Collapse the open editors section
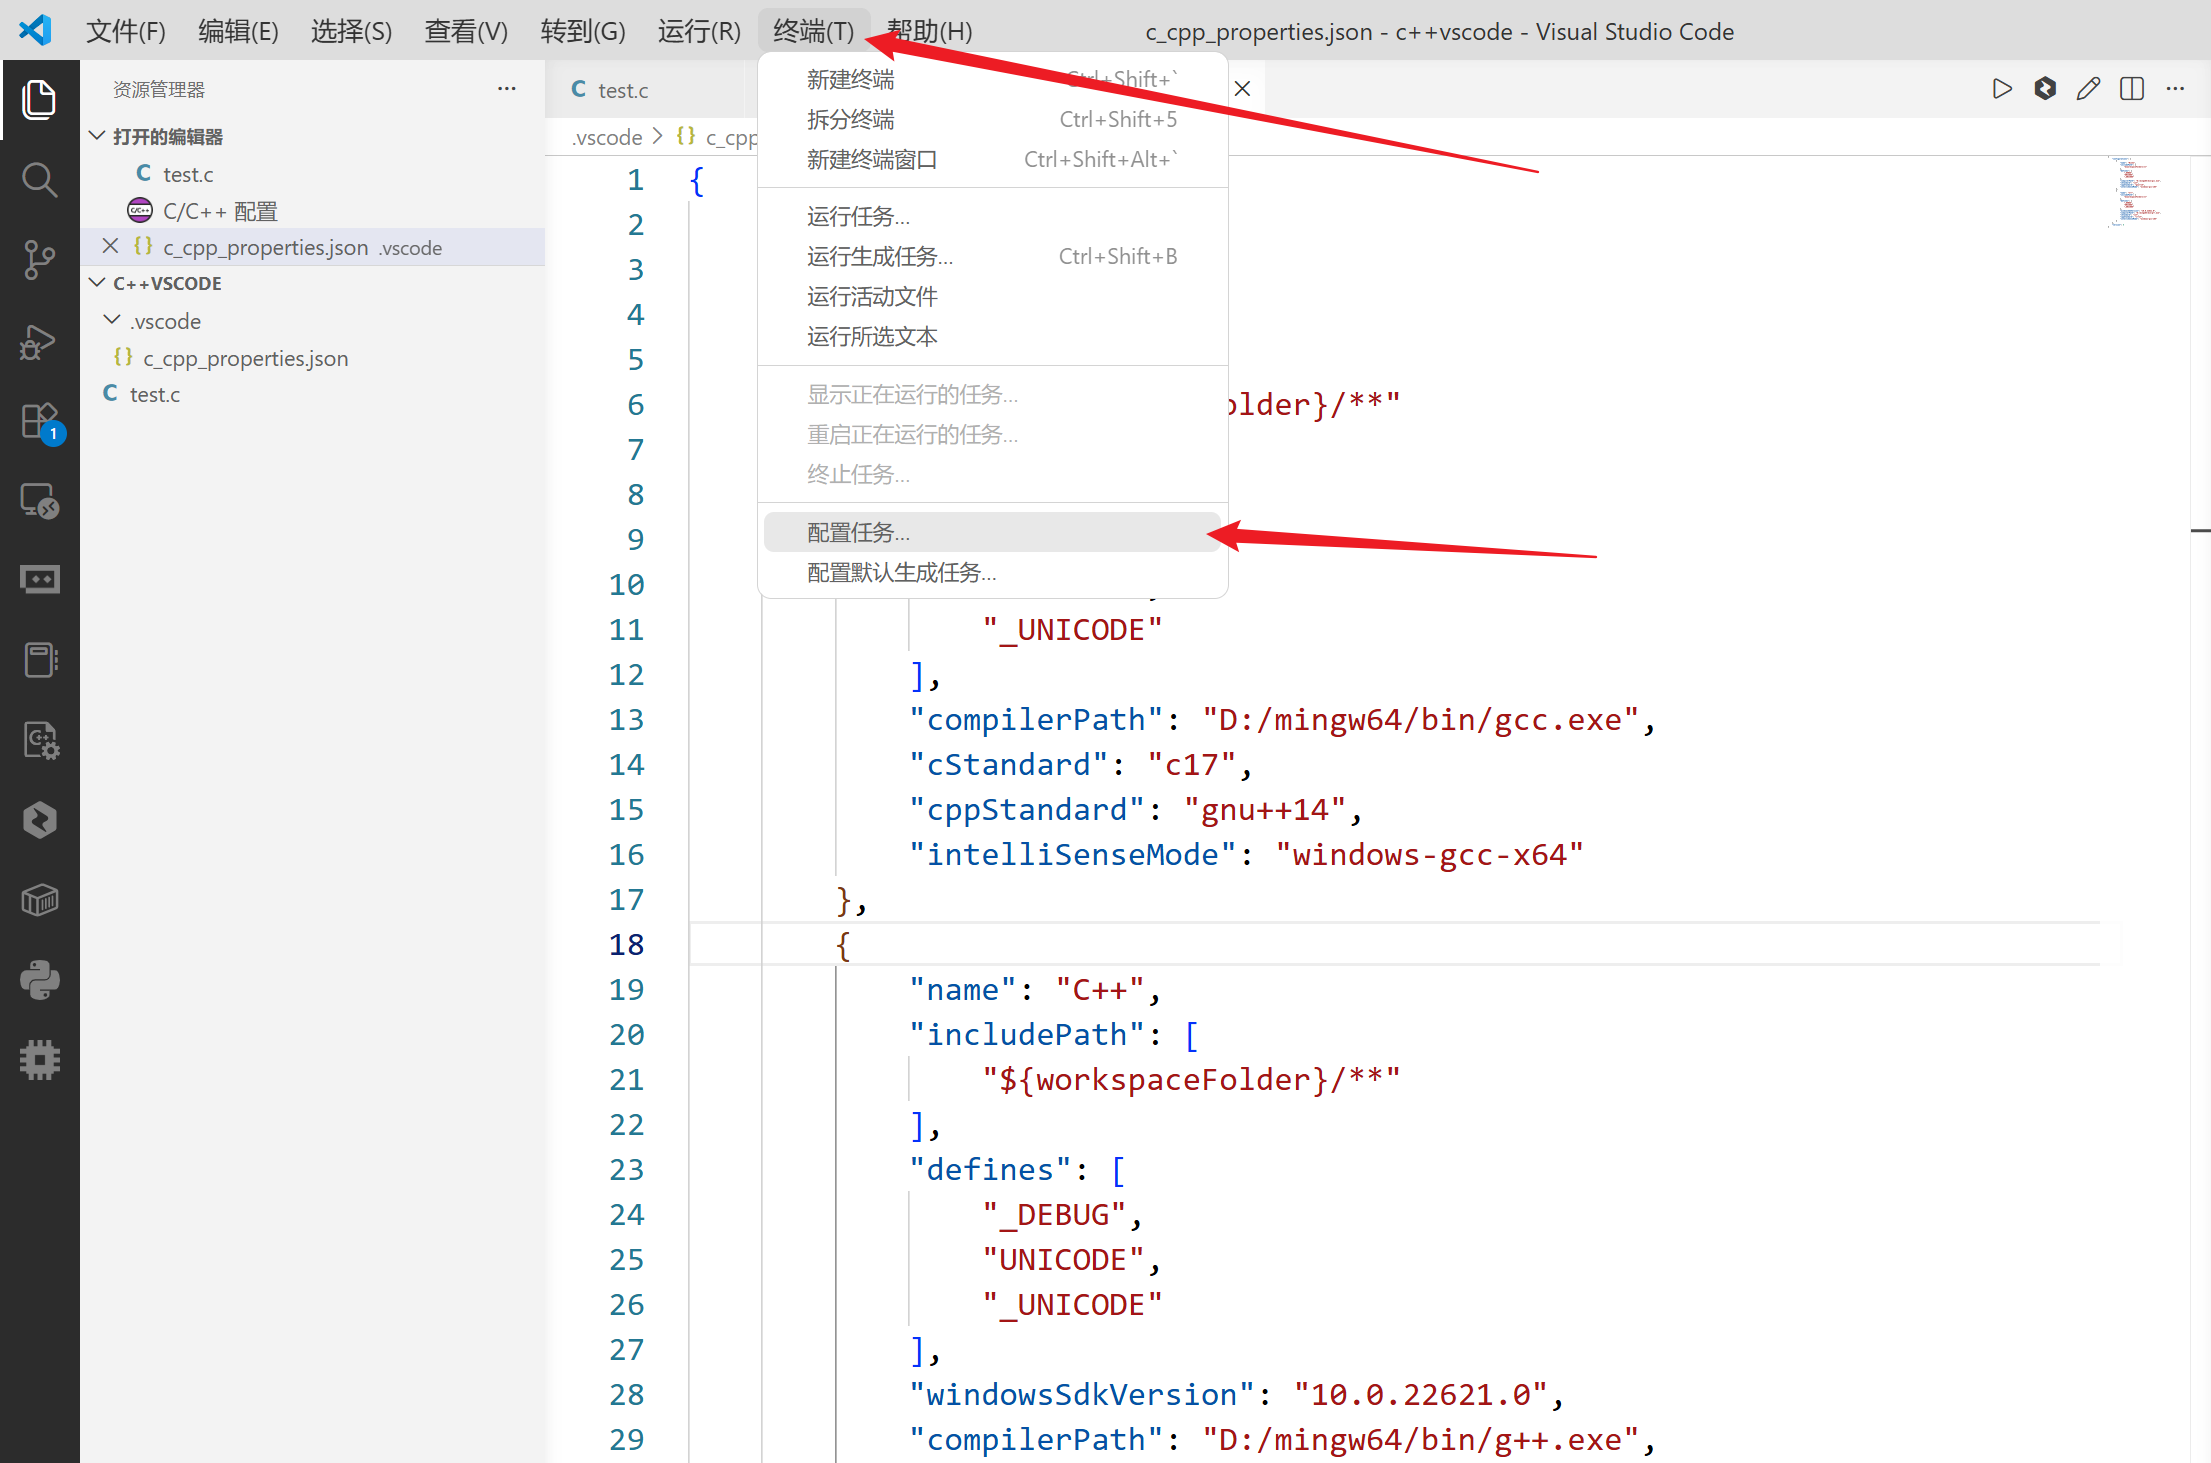2211x1463 pixels. (x=97, y=136)
